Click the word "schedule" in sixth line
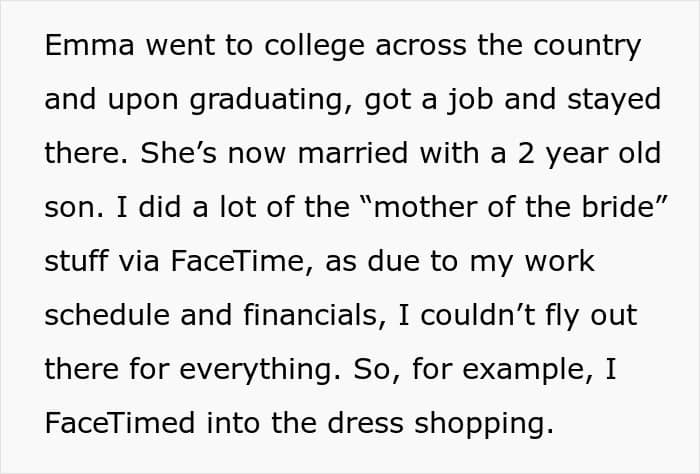This screenshot has width=700, height=474. (x=107, y=315)
